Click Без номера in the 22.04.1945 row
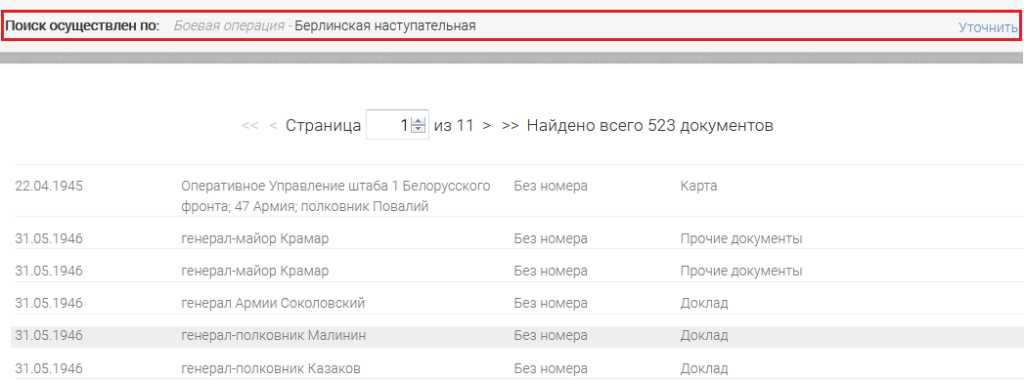Screen dimensions: 1024x380 click(x=551, y=186)
